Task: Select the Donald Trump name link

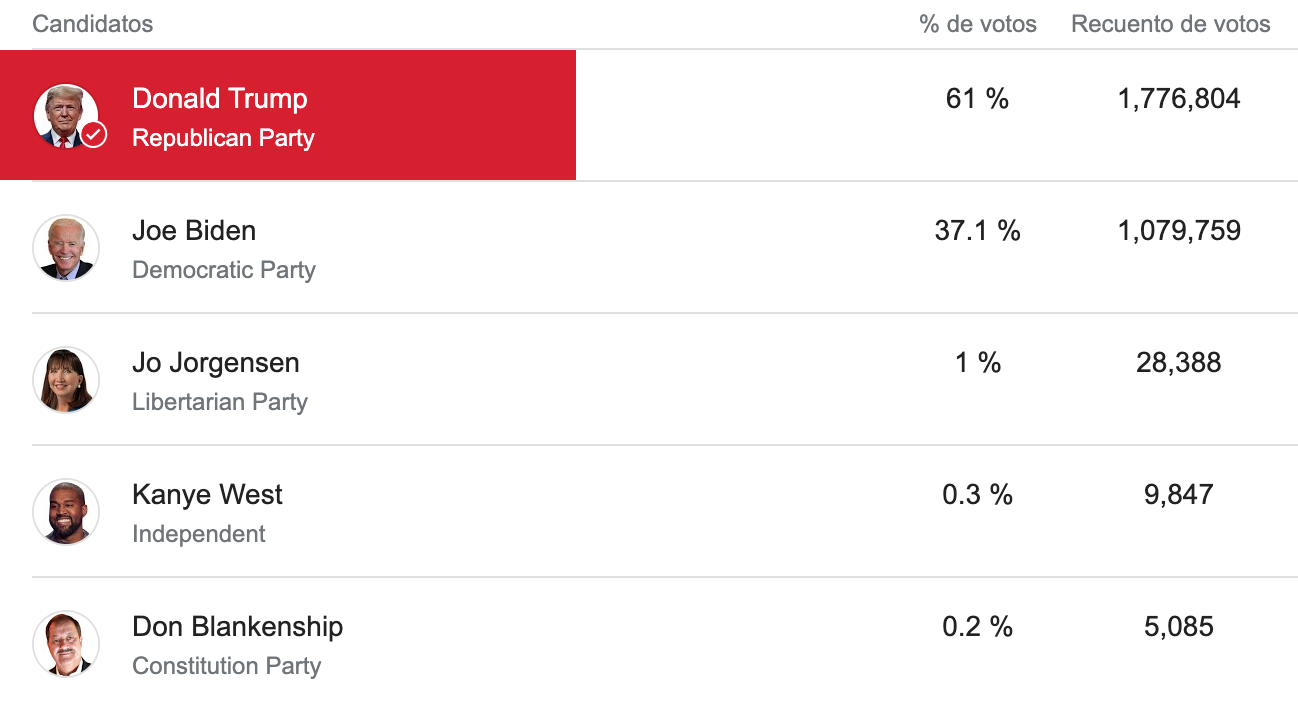Action: pos(220,98)
